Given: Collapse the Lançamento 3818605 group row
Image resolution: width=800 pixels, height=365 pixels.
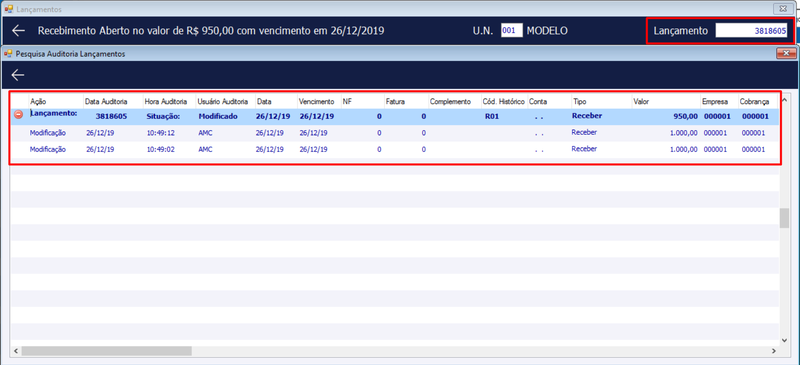Looking at the screenshot, I should (19, 116).
